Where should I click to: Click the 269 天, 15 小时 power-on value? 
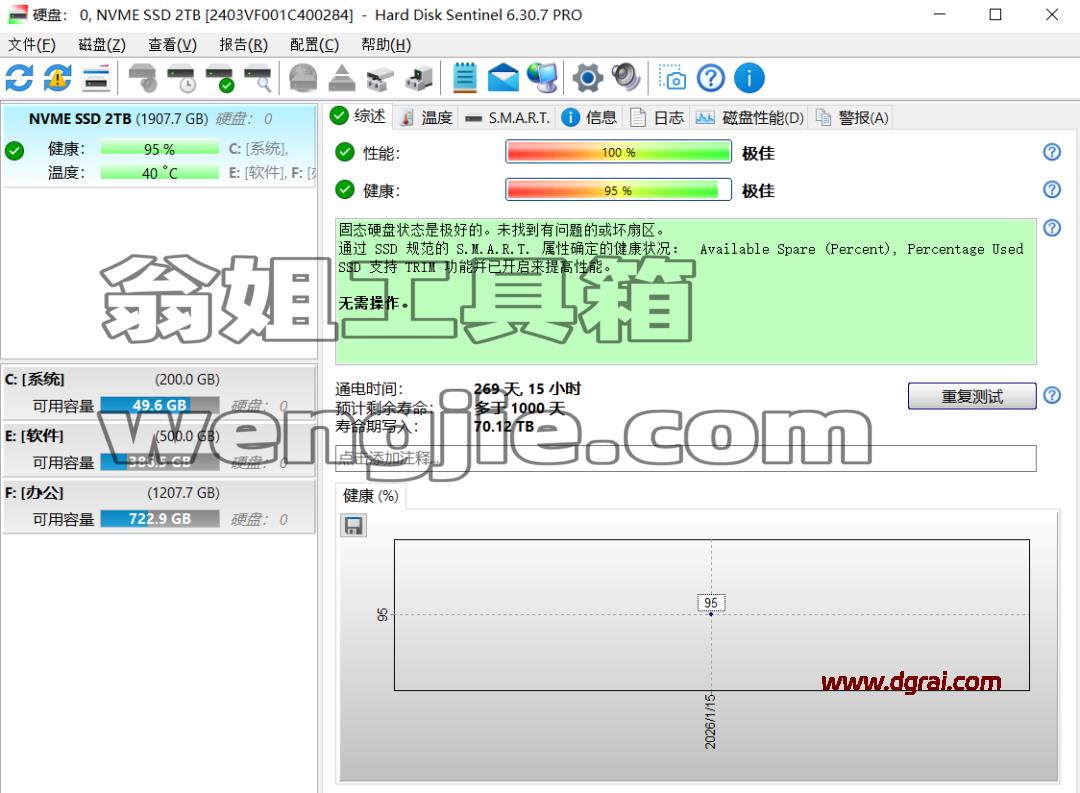pyautogui.click(x=528, y=389)
